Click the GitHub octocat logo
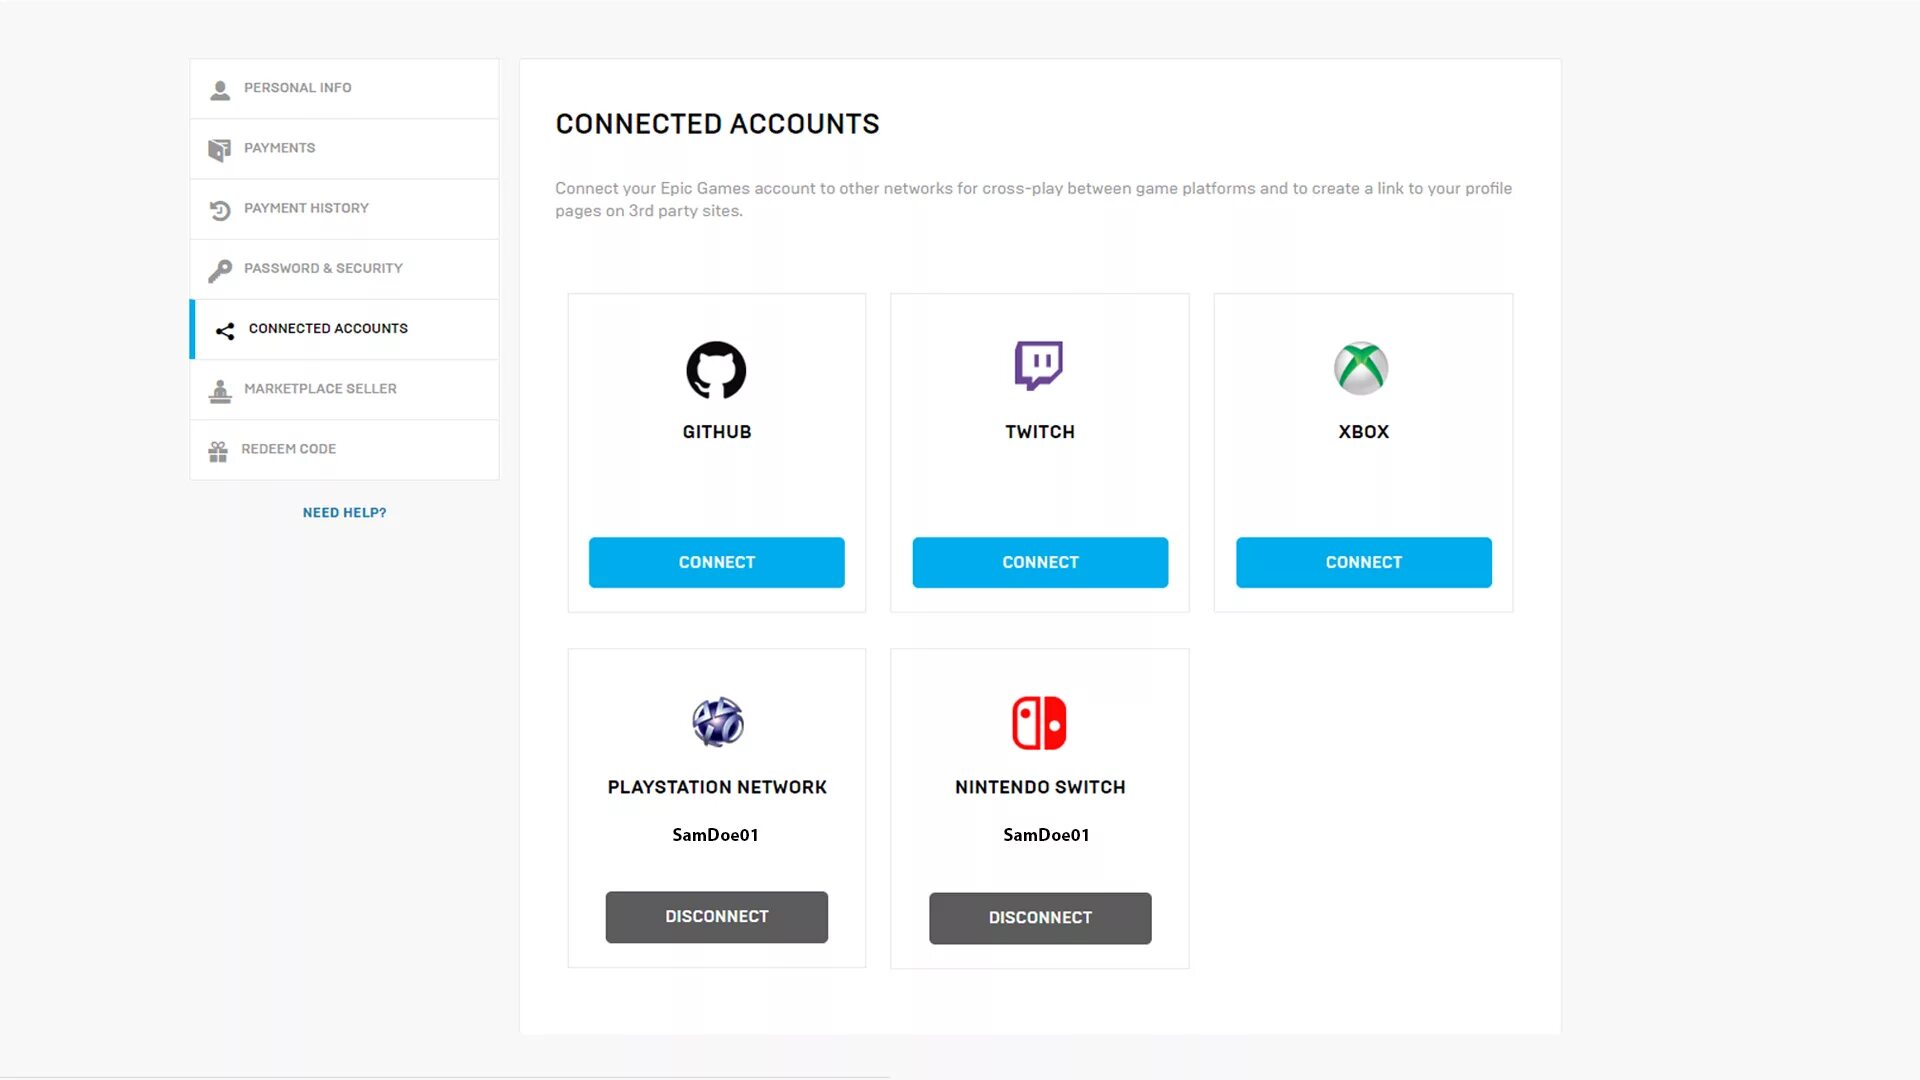The image size is (1920, 1080). [x=716, y=370]
